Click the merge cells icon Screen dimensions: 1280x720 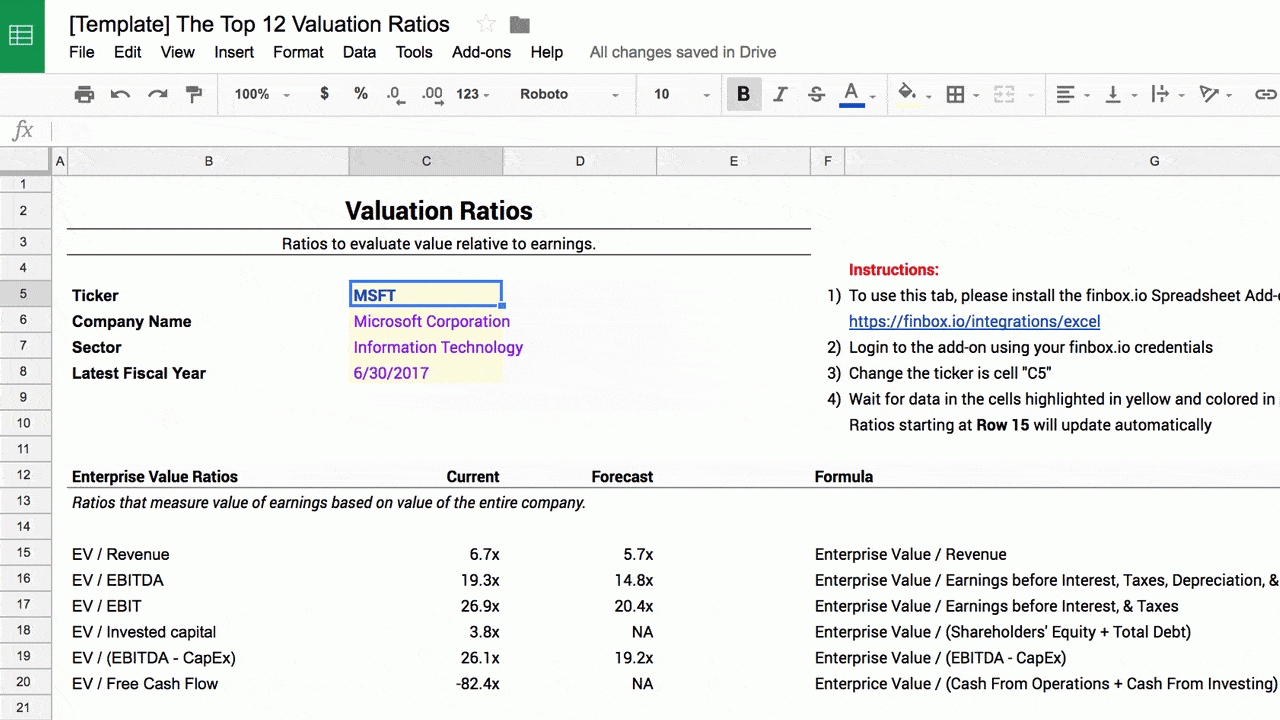coord(1004,94)
